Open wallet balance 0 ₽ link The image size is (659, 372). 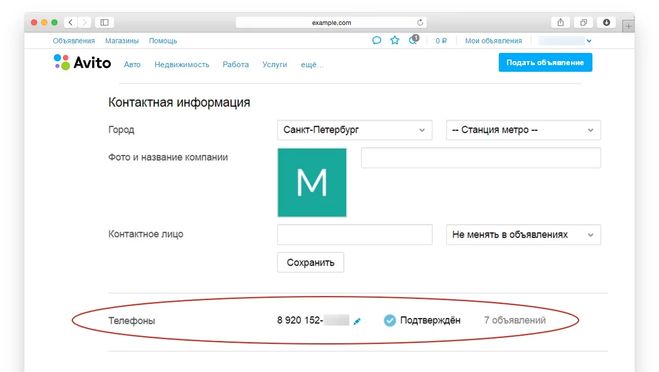tap(441, 41)
